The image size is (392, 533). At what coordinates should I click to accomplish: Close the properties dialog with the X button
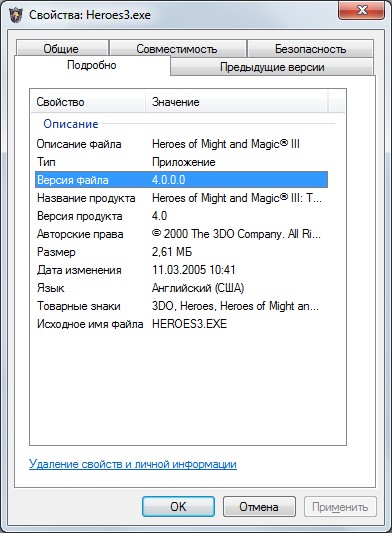[362, 10]
